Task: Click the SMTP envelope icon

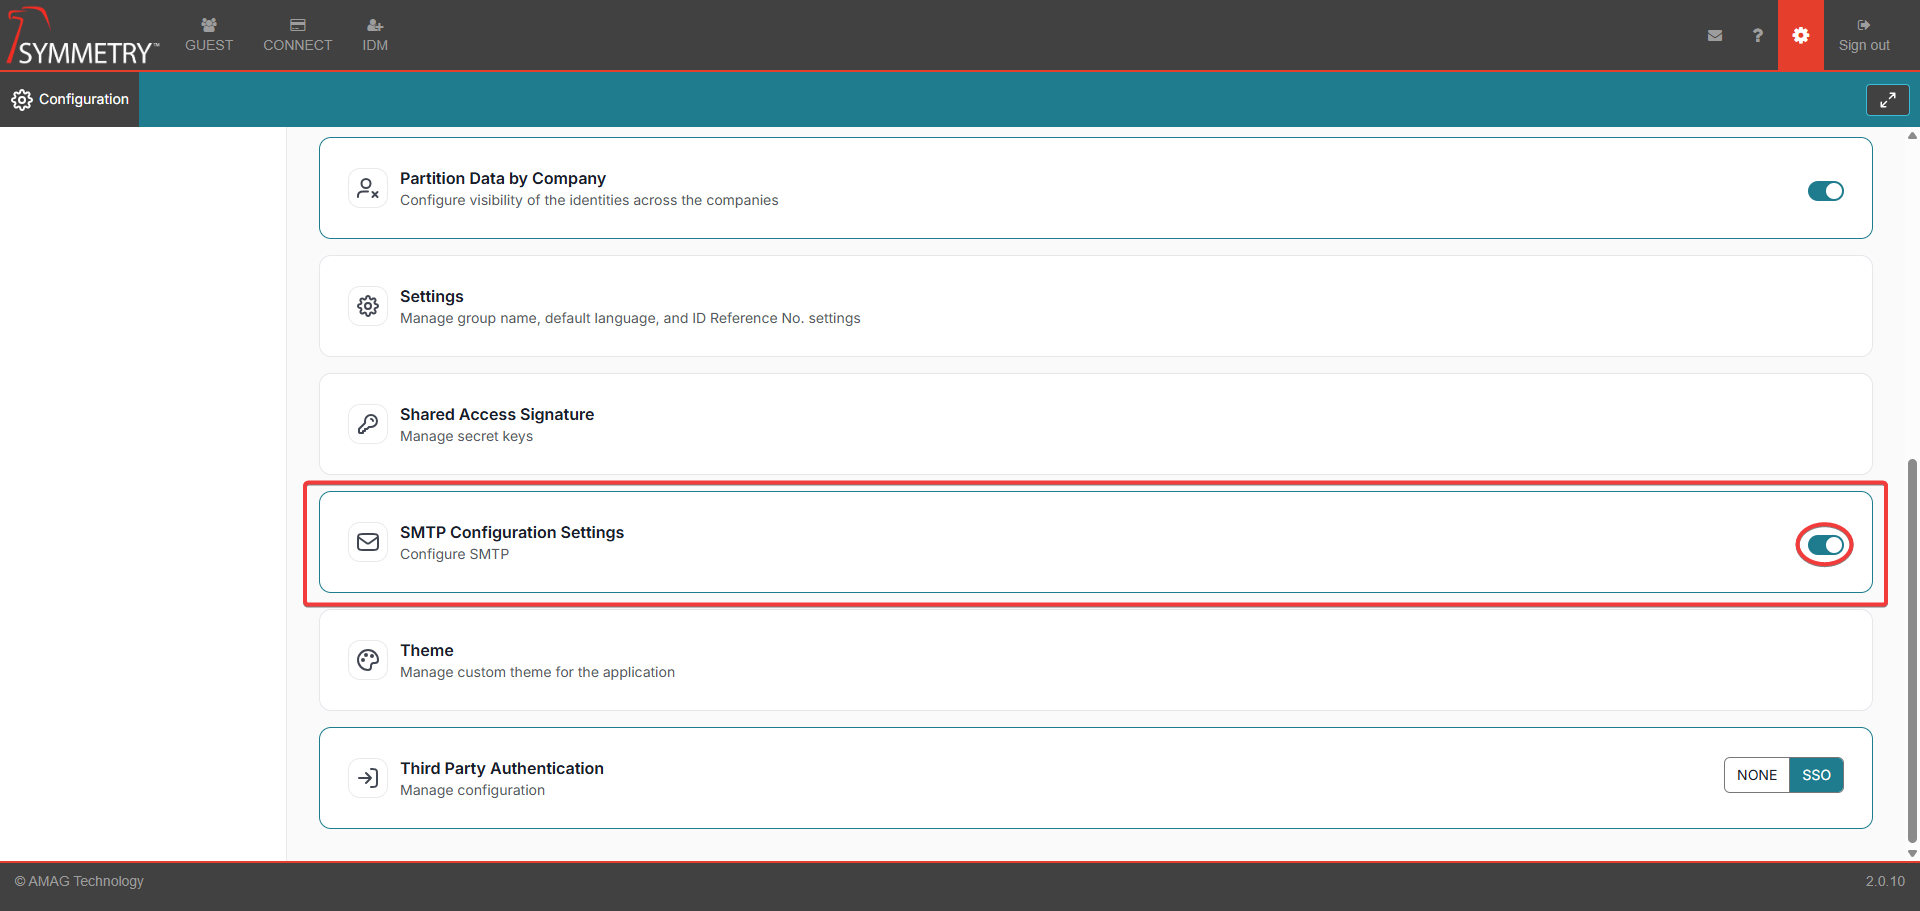Action: [x=368, y=542]
